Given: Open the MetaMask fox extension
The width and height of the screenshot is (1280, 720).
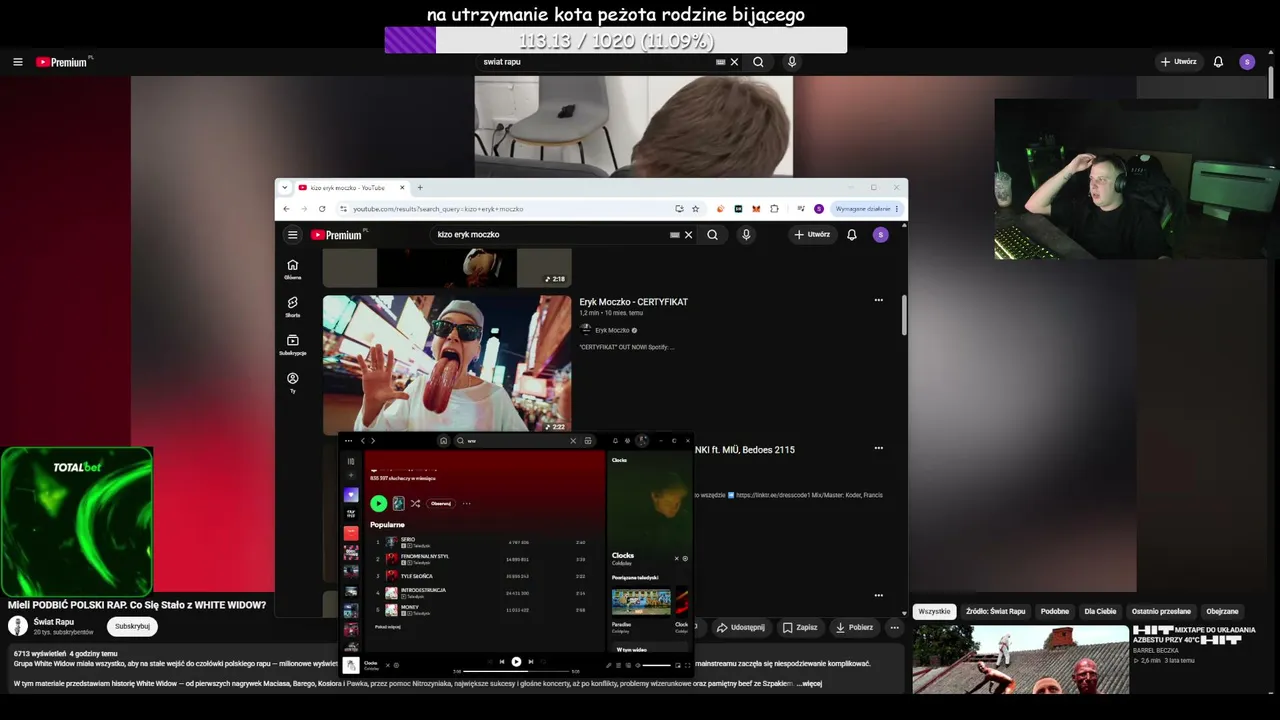Looking at the screenshot, I should tap(756, 209).
